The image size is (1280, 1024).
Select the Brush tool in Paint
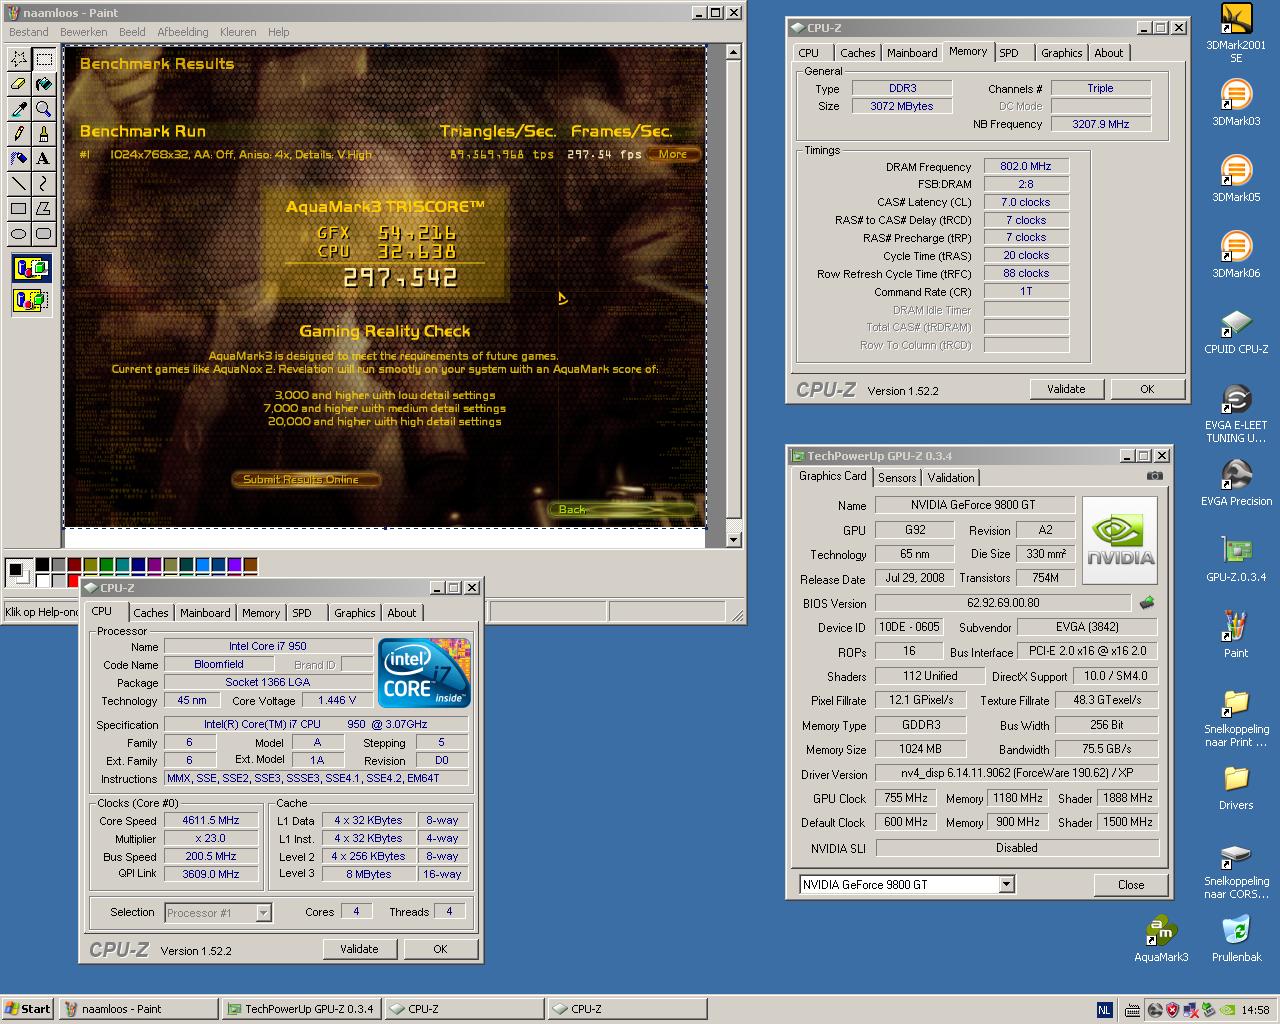43,134
